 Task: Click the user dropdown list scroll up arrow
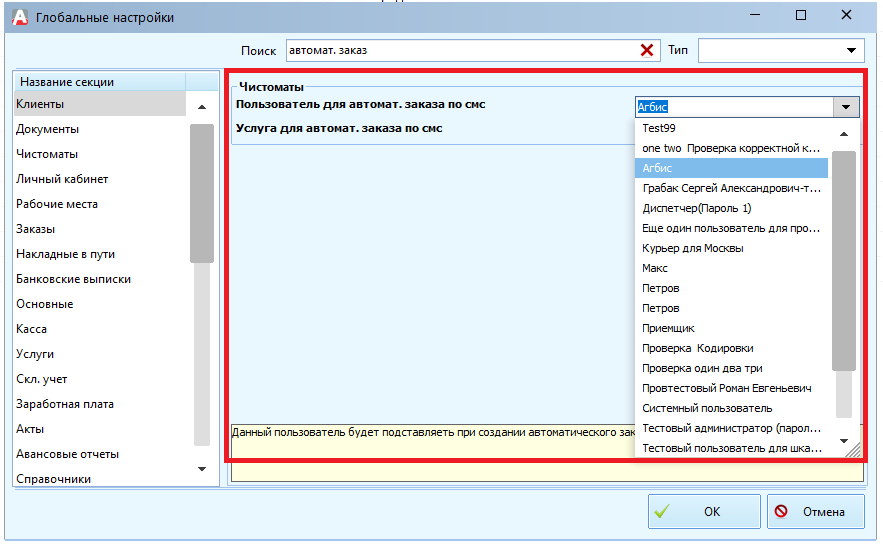pyautogui.click(x=844, y=134)
